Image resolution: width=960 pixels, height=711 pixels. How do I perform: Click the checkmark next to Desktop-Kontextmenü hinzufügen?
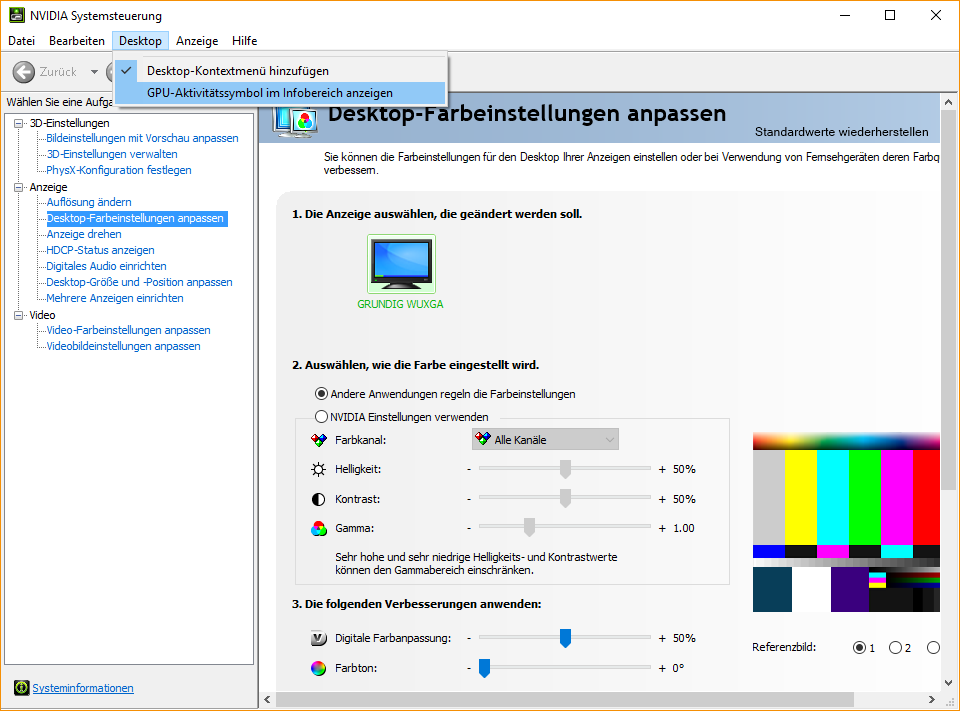tap(127, 70)
